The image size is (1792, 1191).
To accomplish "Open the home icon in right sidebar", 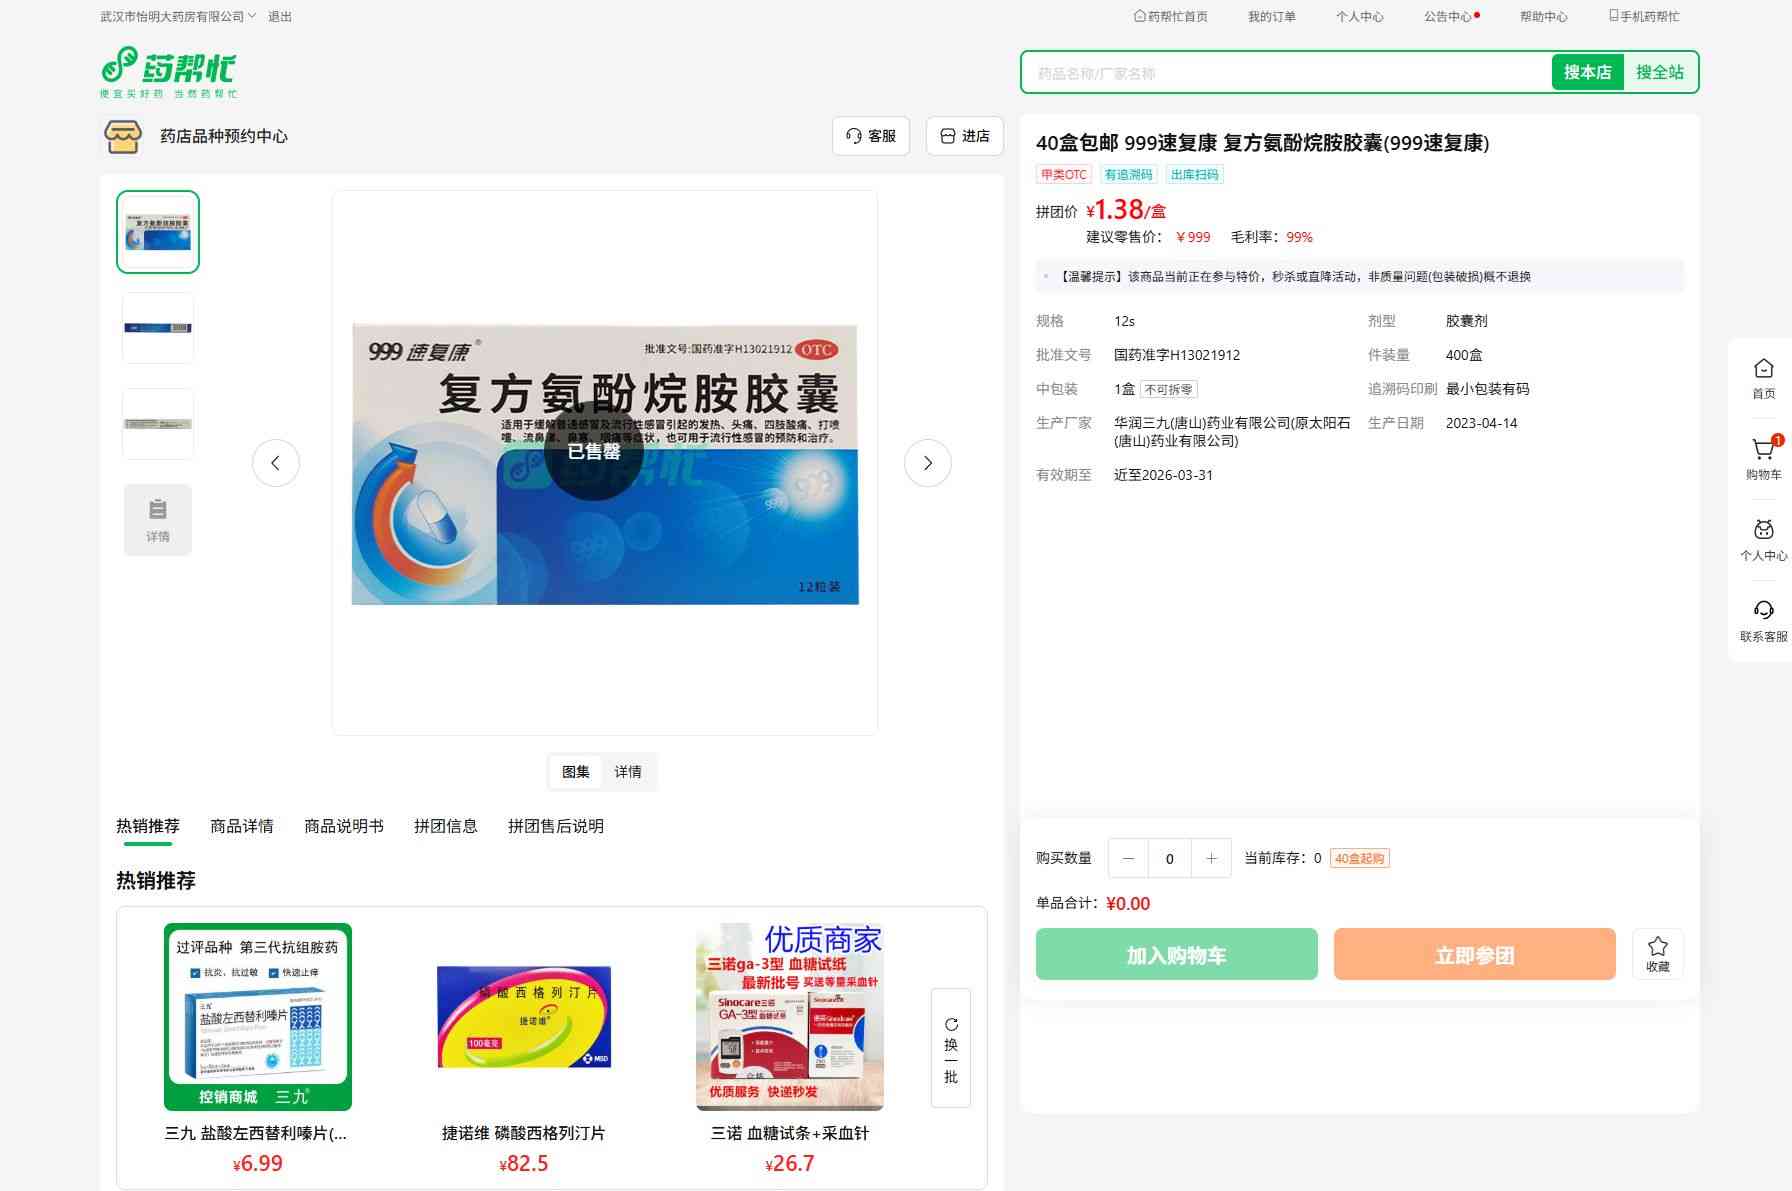I will (x=1763, y=369).
